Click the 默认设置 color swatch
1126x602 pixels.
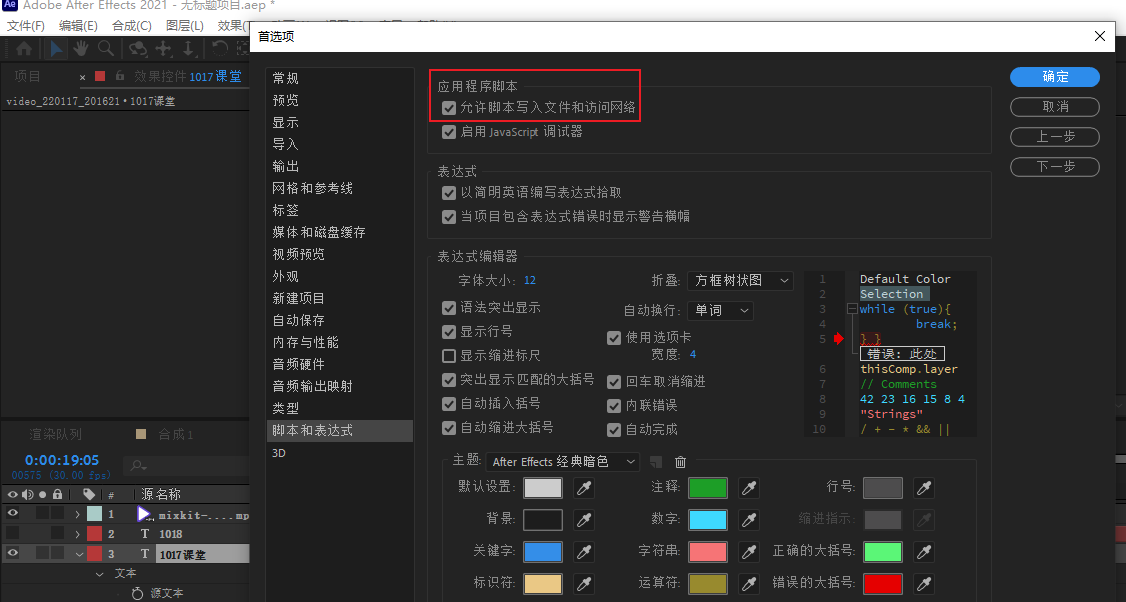543,488
